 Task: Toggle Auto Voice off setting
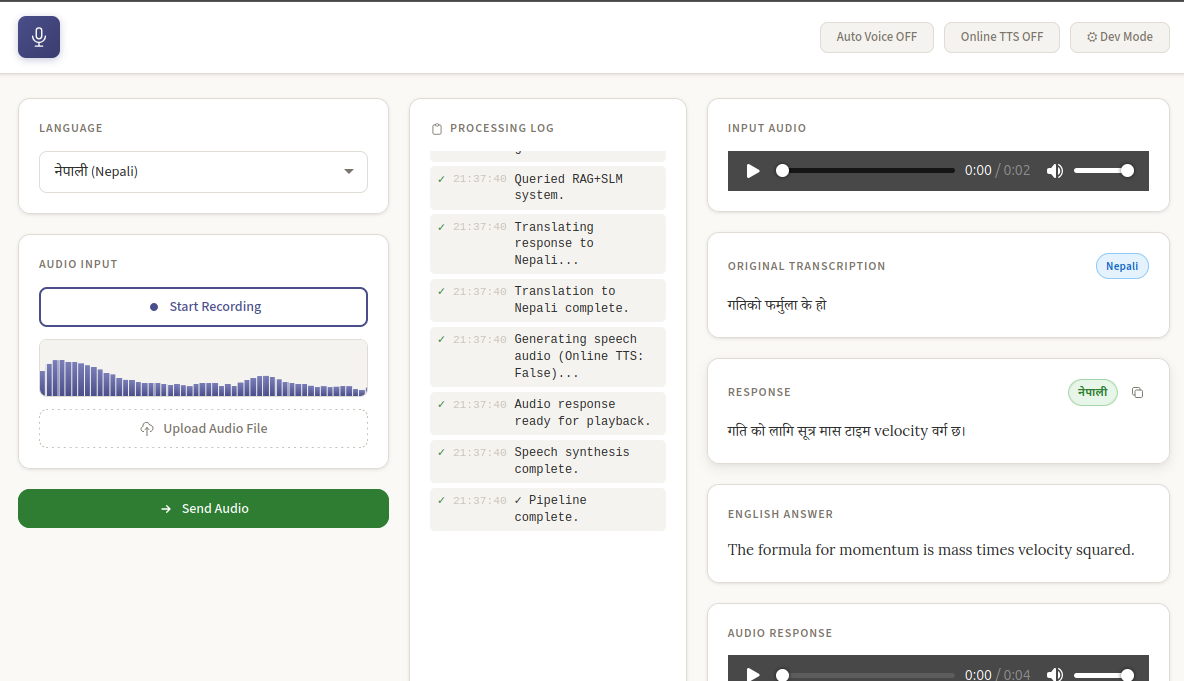tap(876, 37)
